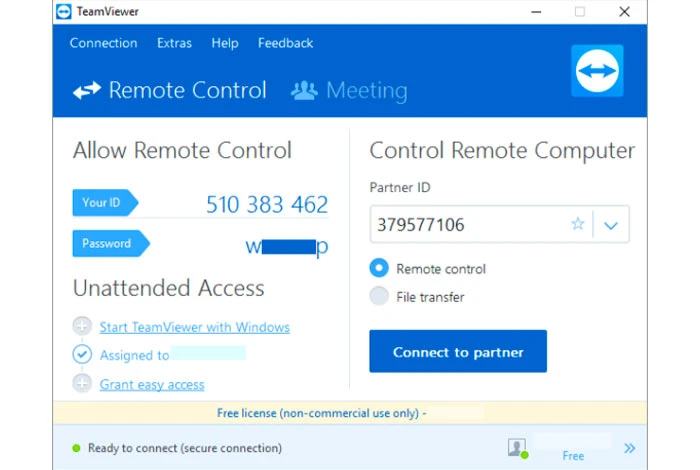Expand Computers & Contacts with double arrow
This screenshot has width=700, height=470.
(629, 448)
